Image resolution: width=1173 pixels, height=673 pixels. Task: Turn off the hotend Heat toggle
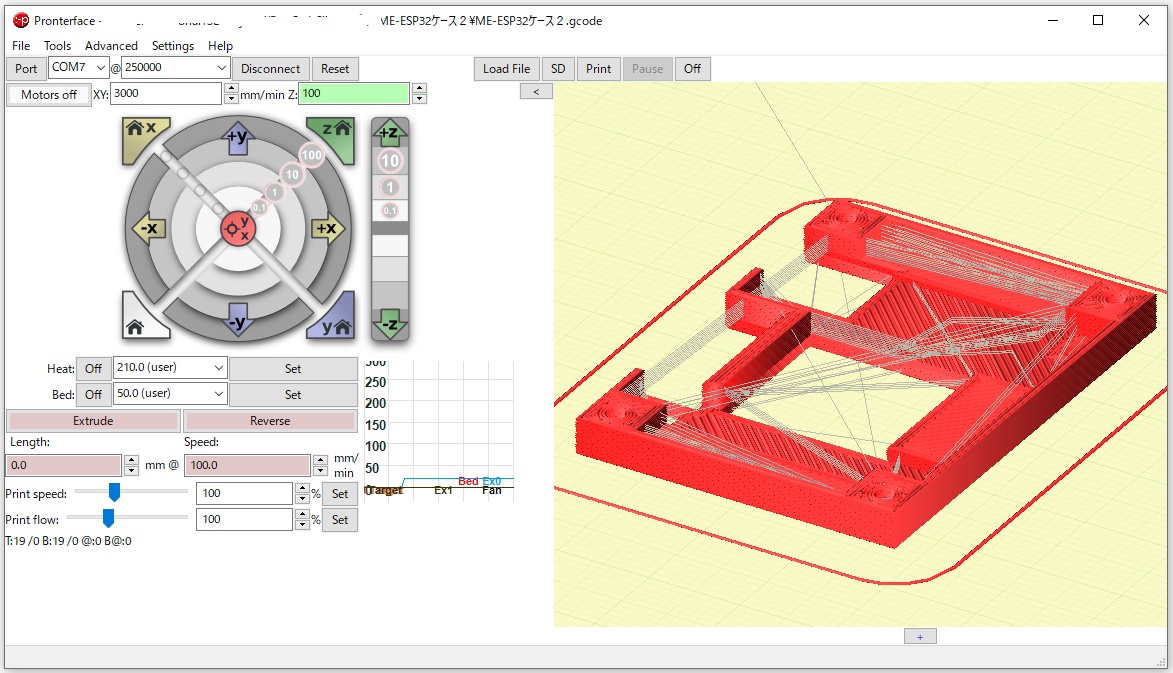point(93,368)
